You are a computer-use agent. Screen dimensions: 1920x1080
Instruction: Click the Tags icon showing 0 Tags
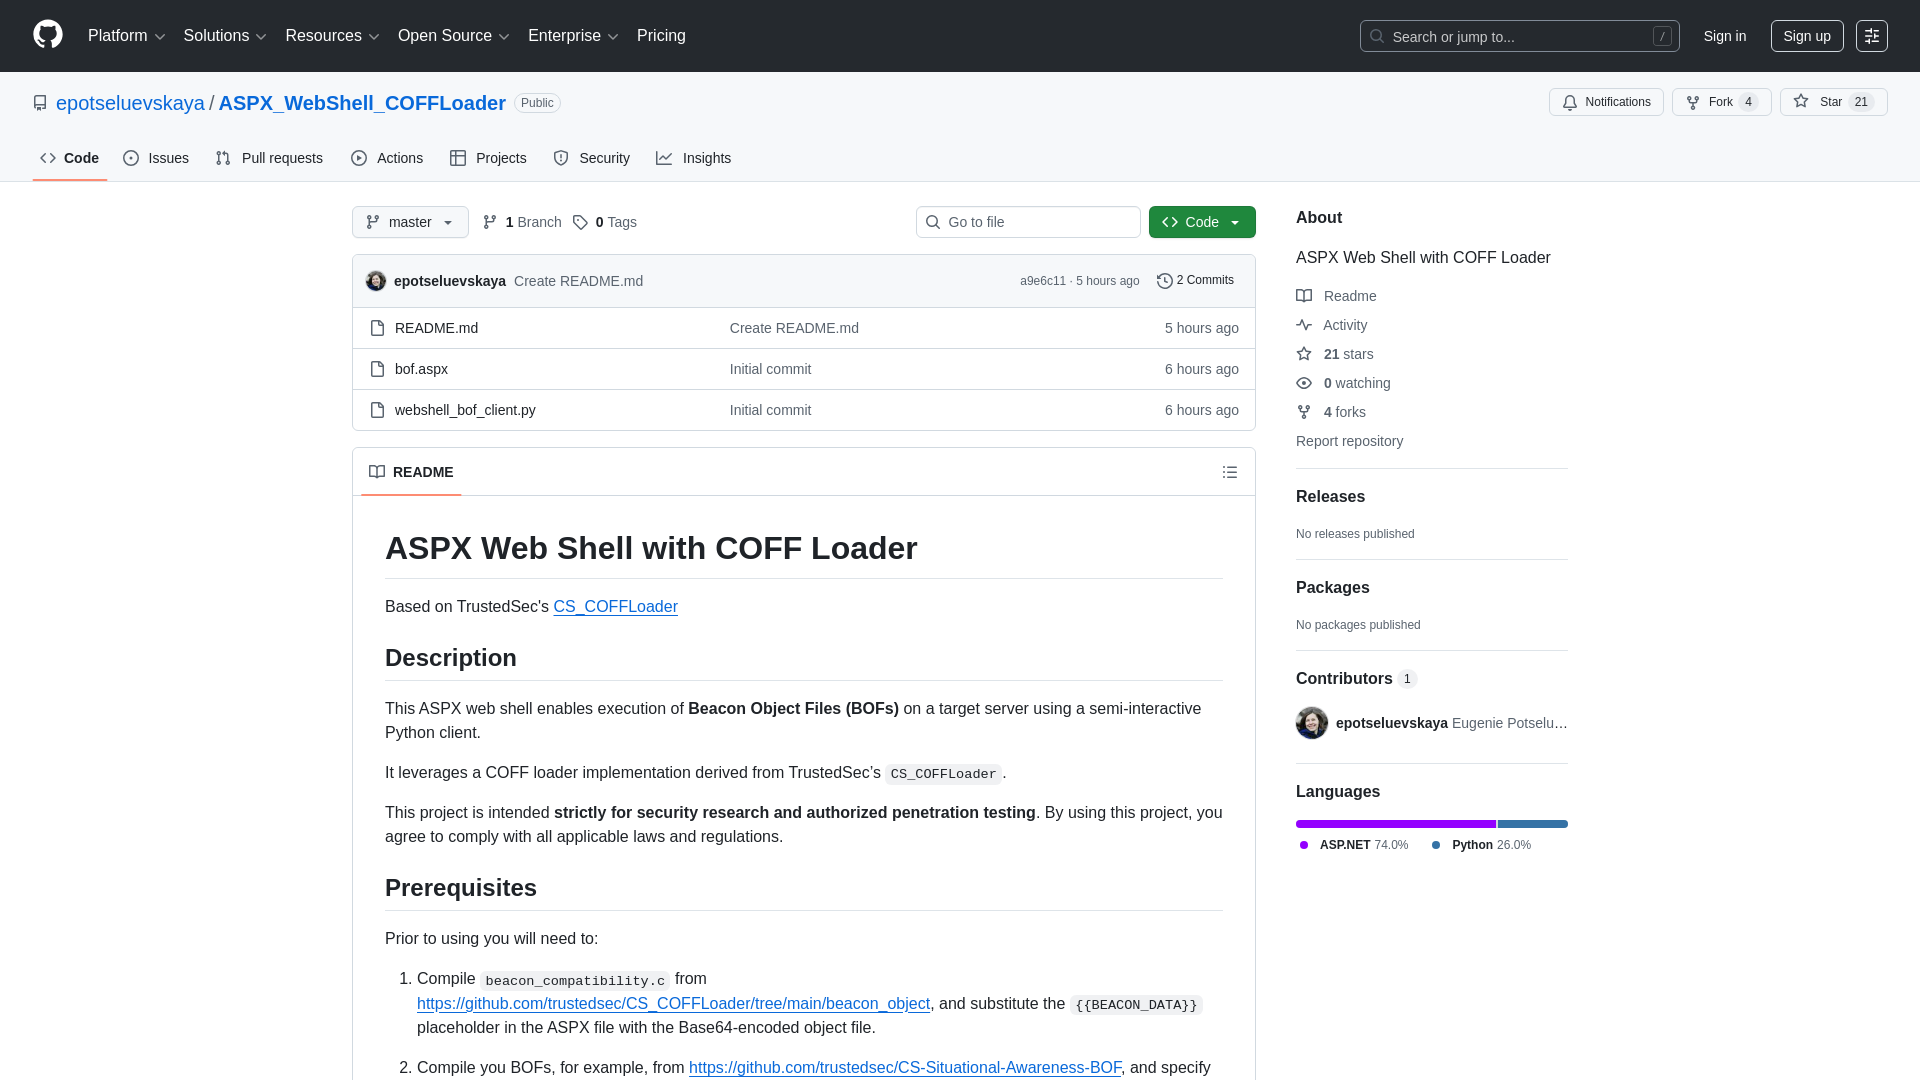point(581,222)
